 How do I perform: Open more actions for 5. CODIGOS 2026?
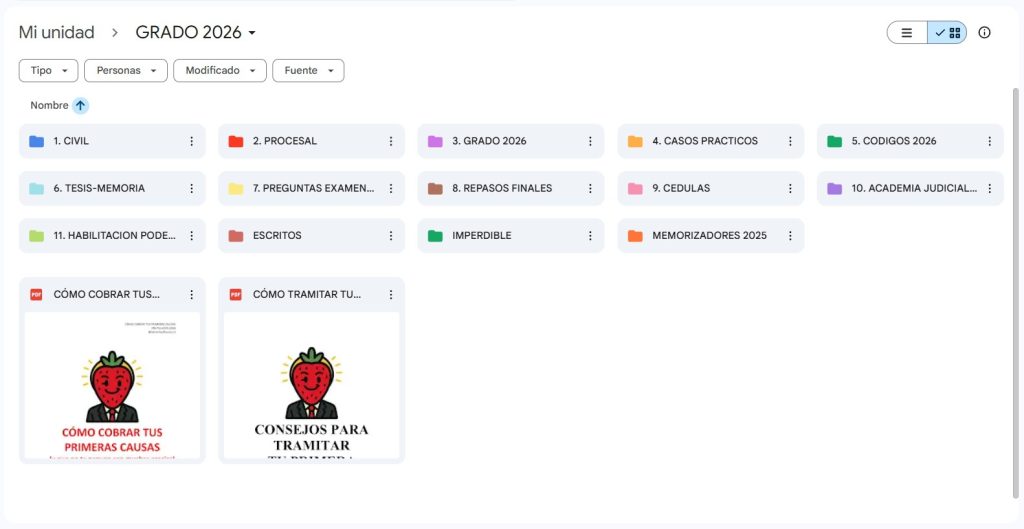989,141
